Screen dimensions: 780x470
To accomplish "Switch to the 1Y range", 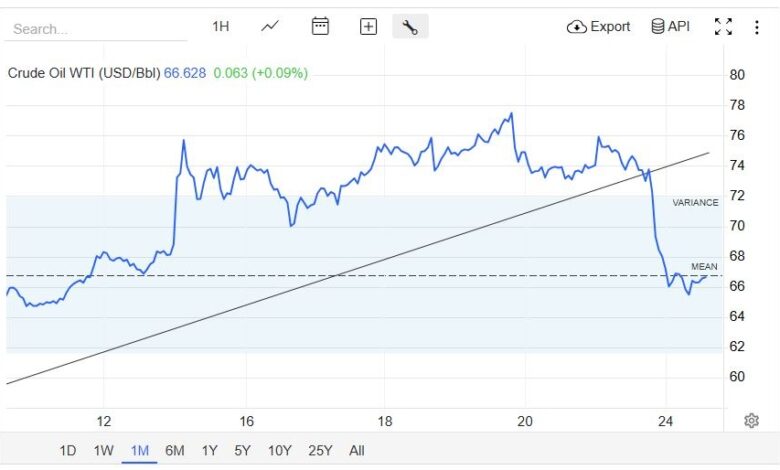I will [209, 451].
